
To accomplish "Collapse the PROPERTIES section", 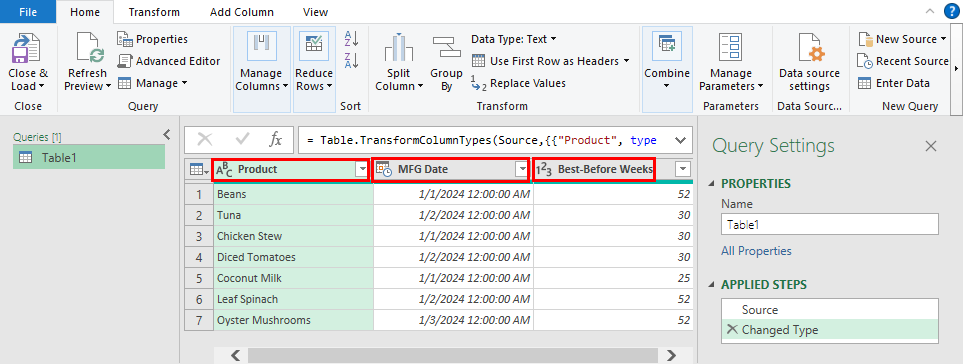I will tap(712, 184).
